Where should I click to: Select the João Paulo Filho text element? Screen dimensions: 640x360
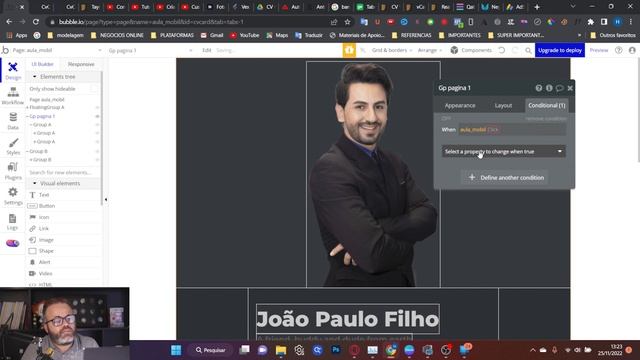[348, 319]
